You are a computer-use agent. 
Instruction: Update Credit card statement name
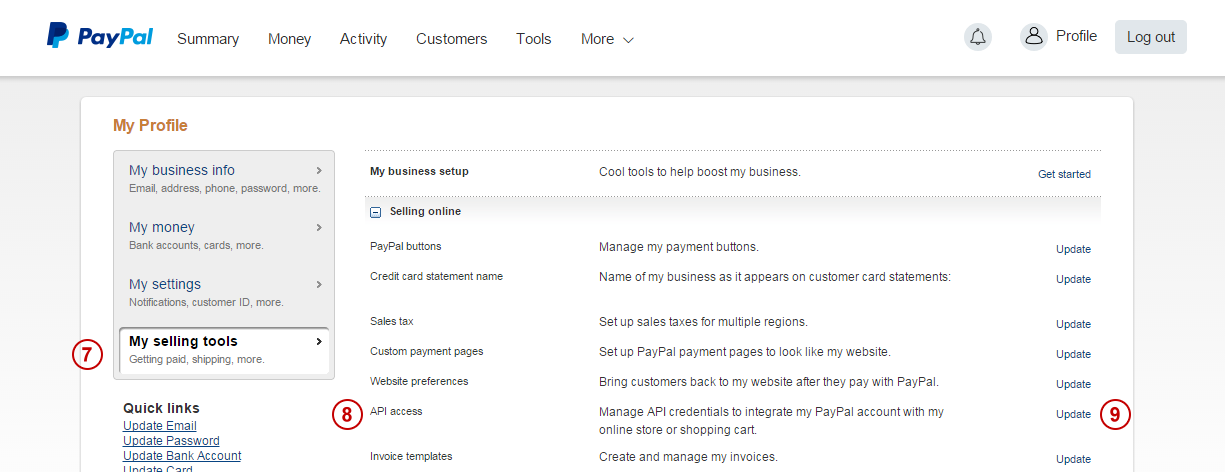1073,279
